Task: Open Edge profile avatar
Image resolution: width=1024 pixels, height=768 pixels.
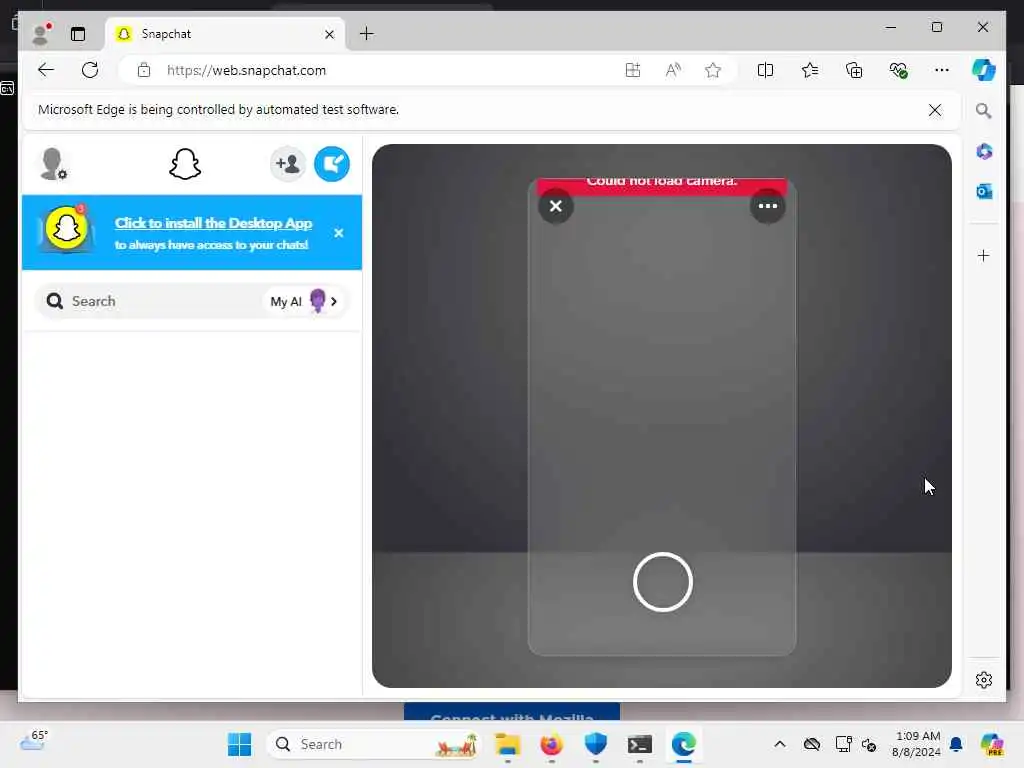Action: pyautogui.click(x=41, y=34)
